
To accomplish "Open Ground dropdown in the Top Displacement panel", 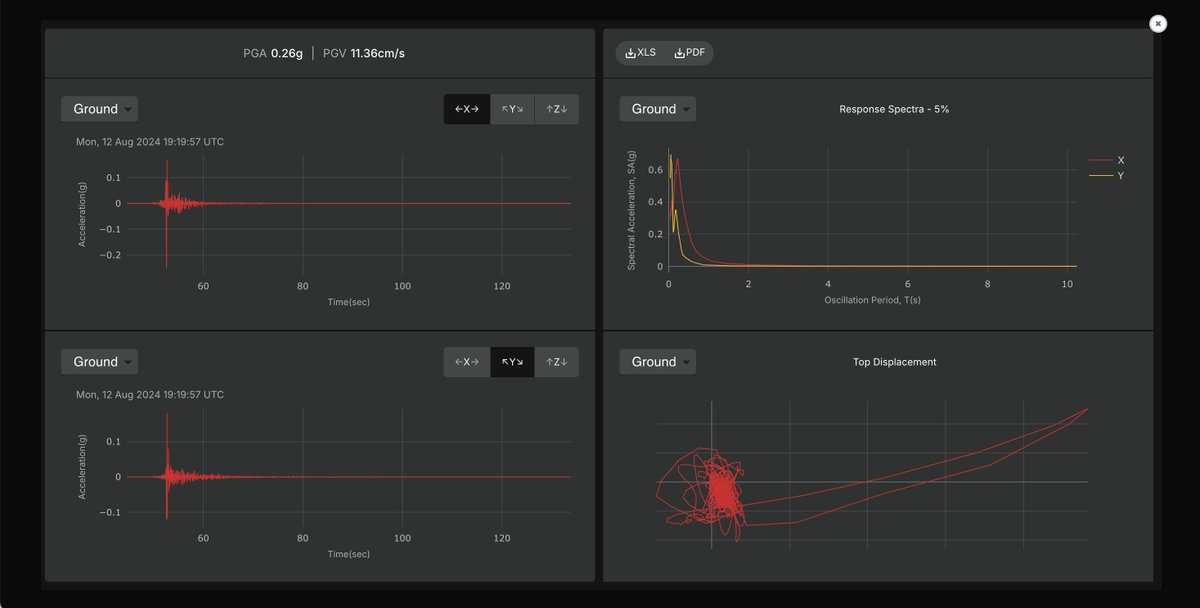I will 657,362.
